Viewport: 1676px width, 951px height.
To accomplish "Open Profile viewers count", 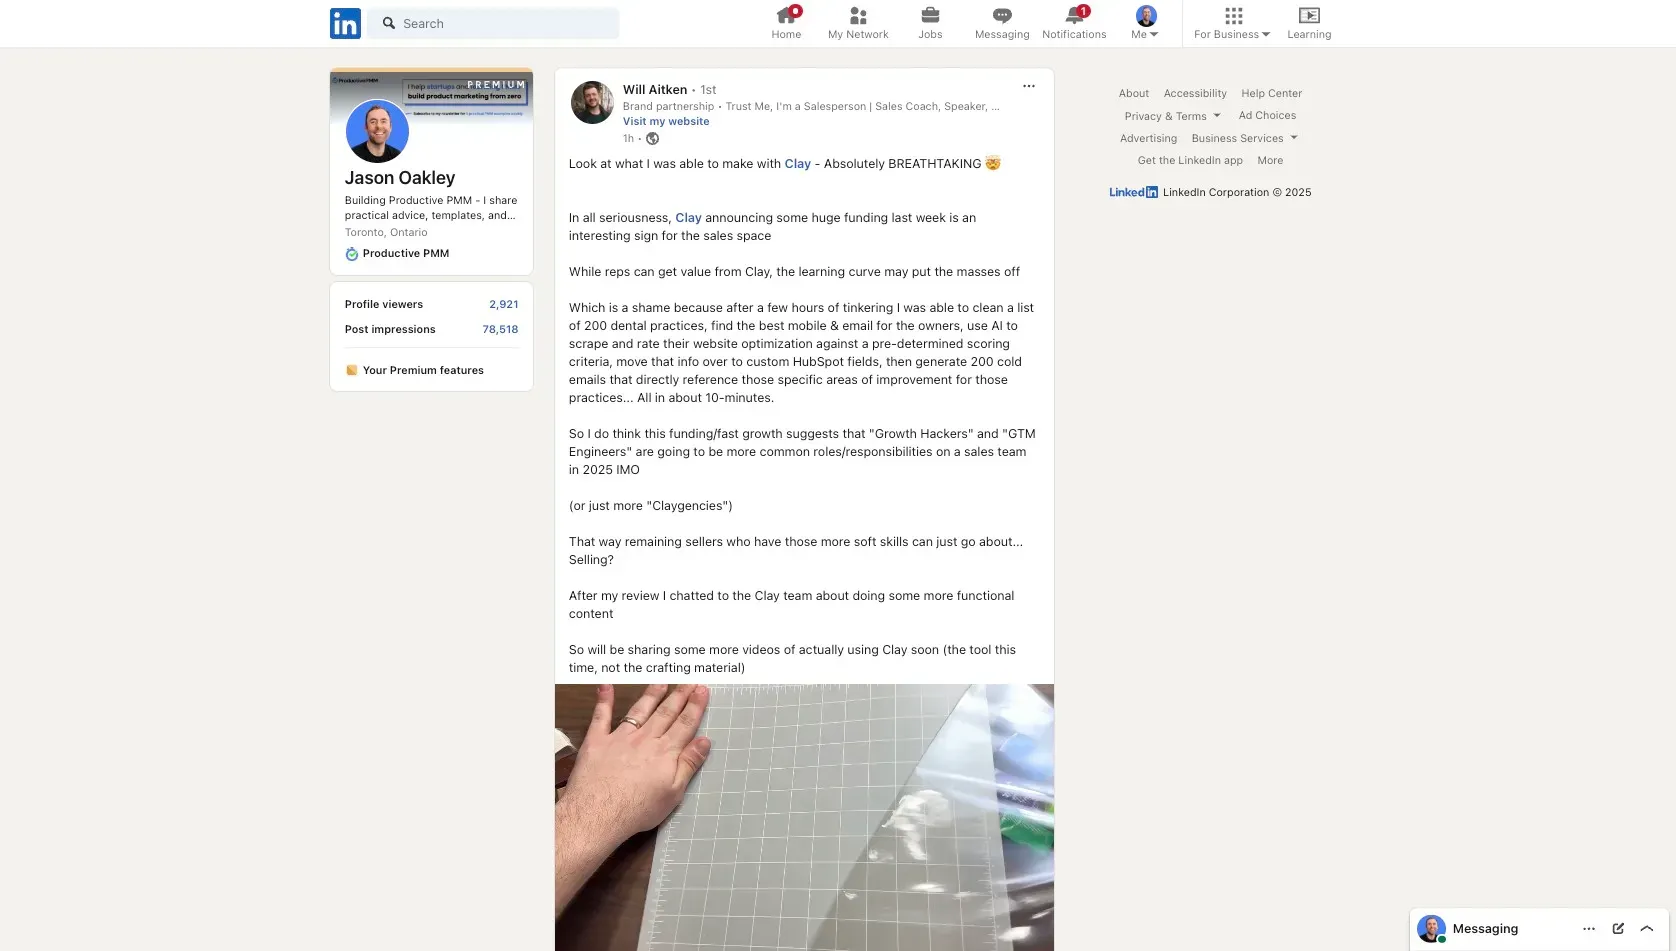I will click(x=432, y=304).
